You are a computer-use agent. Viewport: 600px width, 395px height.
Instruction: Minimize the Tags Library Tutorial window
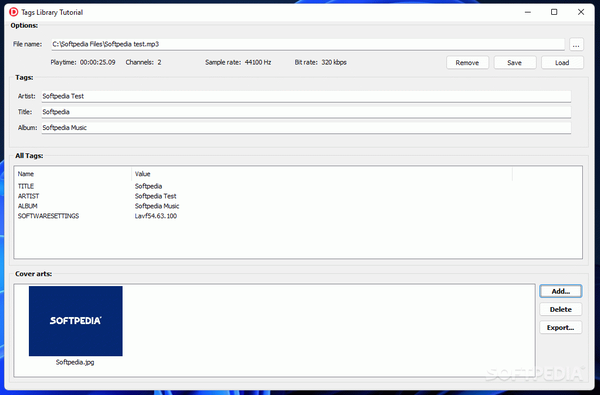click(x=528, y=12)
